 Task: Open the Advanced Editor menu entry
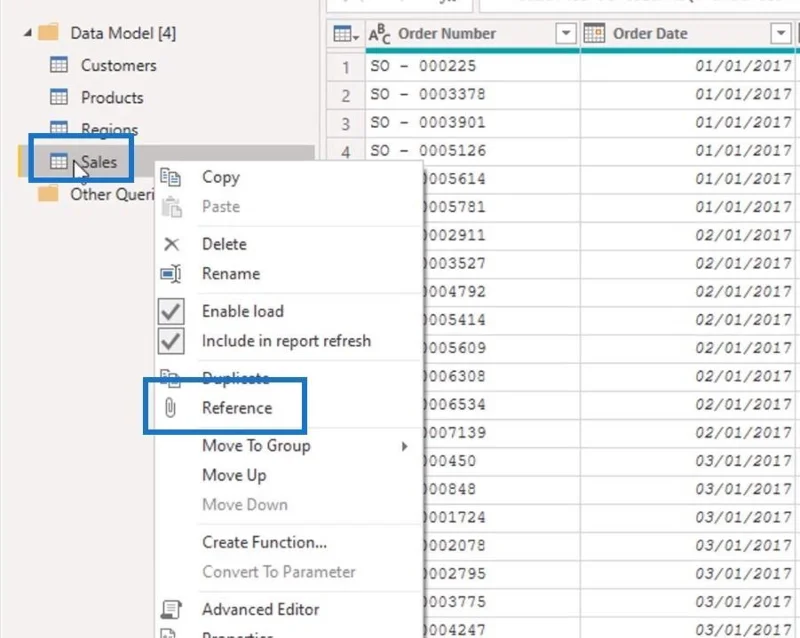pyautogui.click(x=261, y=609)
